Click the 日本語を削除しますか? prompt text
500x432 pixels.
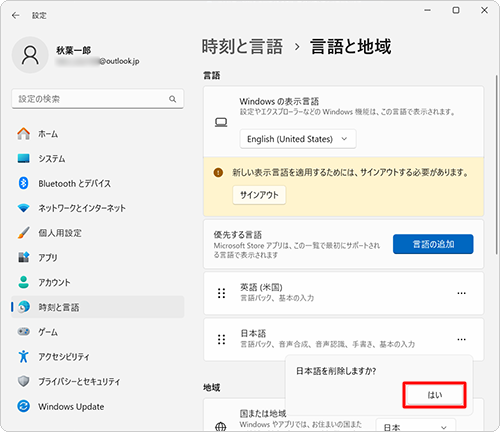pos(336,371)
